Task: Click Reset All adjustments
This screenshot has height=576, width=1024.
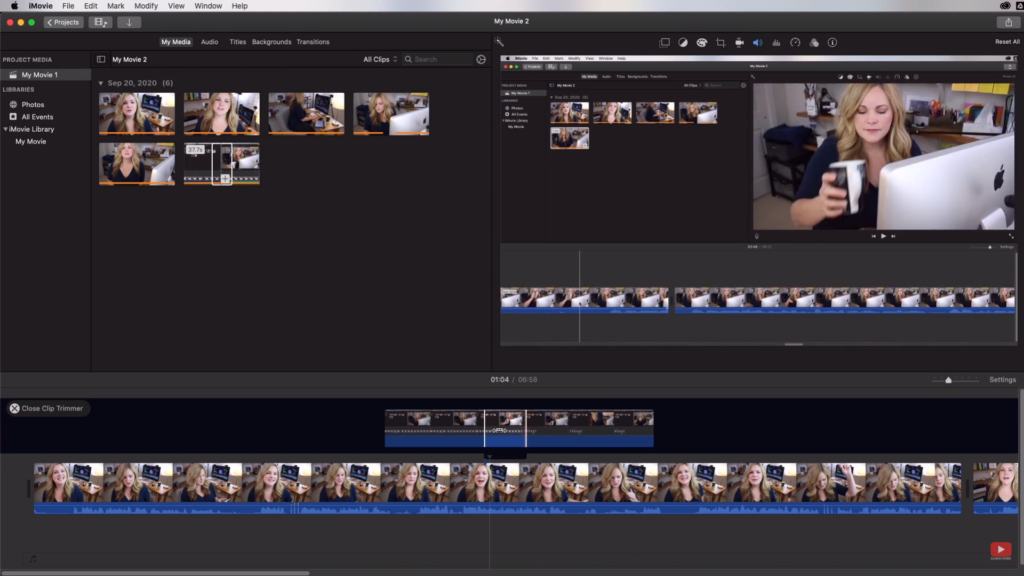Action: [x=1007, y=42]
